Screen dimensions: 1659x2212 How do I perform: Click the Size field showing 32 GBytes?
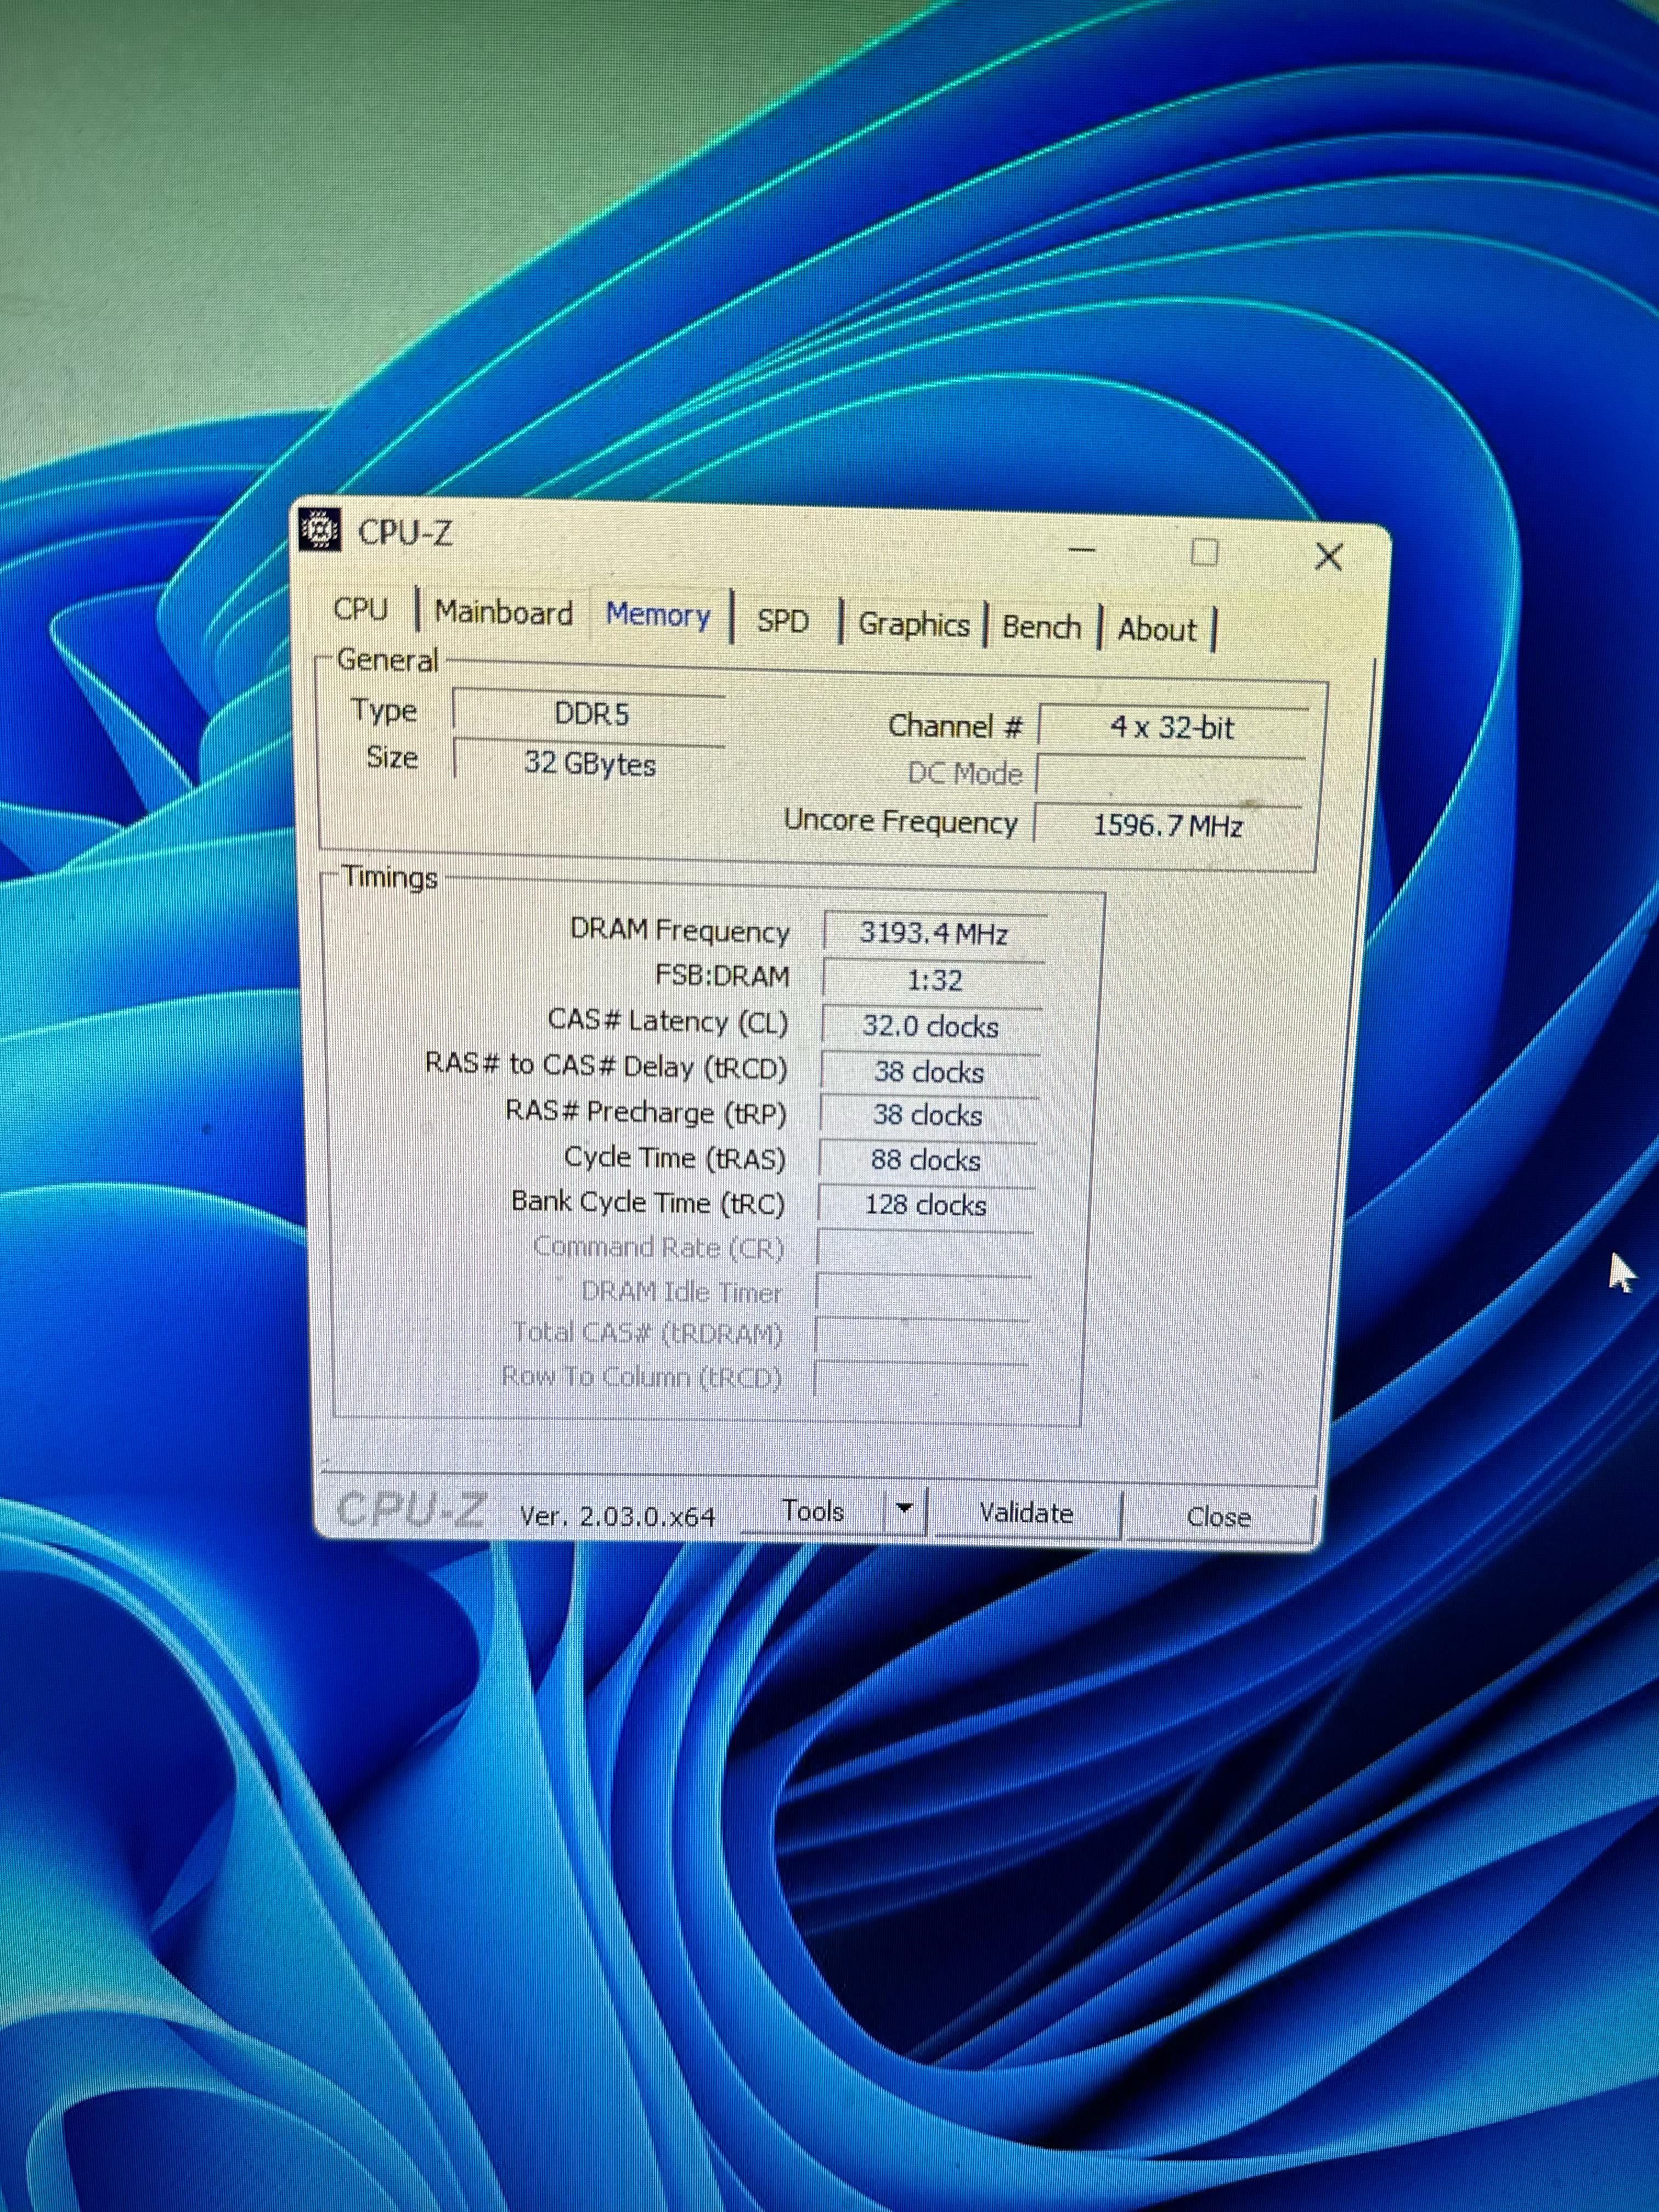pos(590,763)
